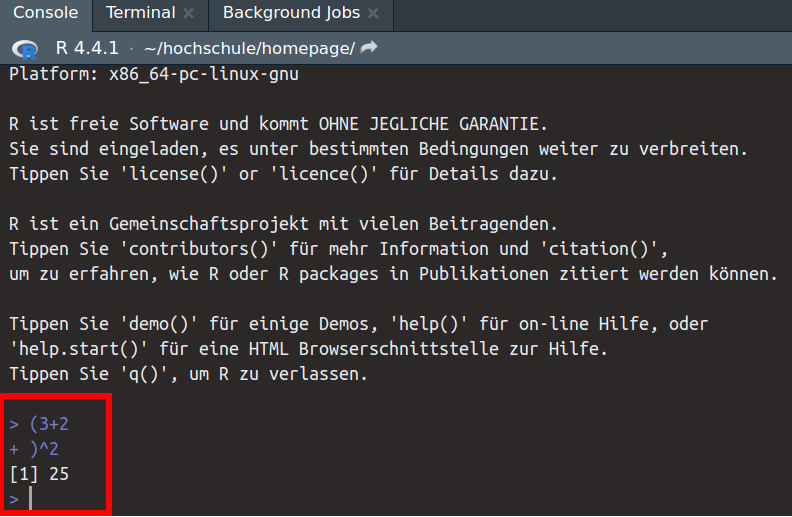Switch to the Console tab
This screenshot has height=517, width=792.
[45, 13]
